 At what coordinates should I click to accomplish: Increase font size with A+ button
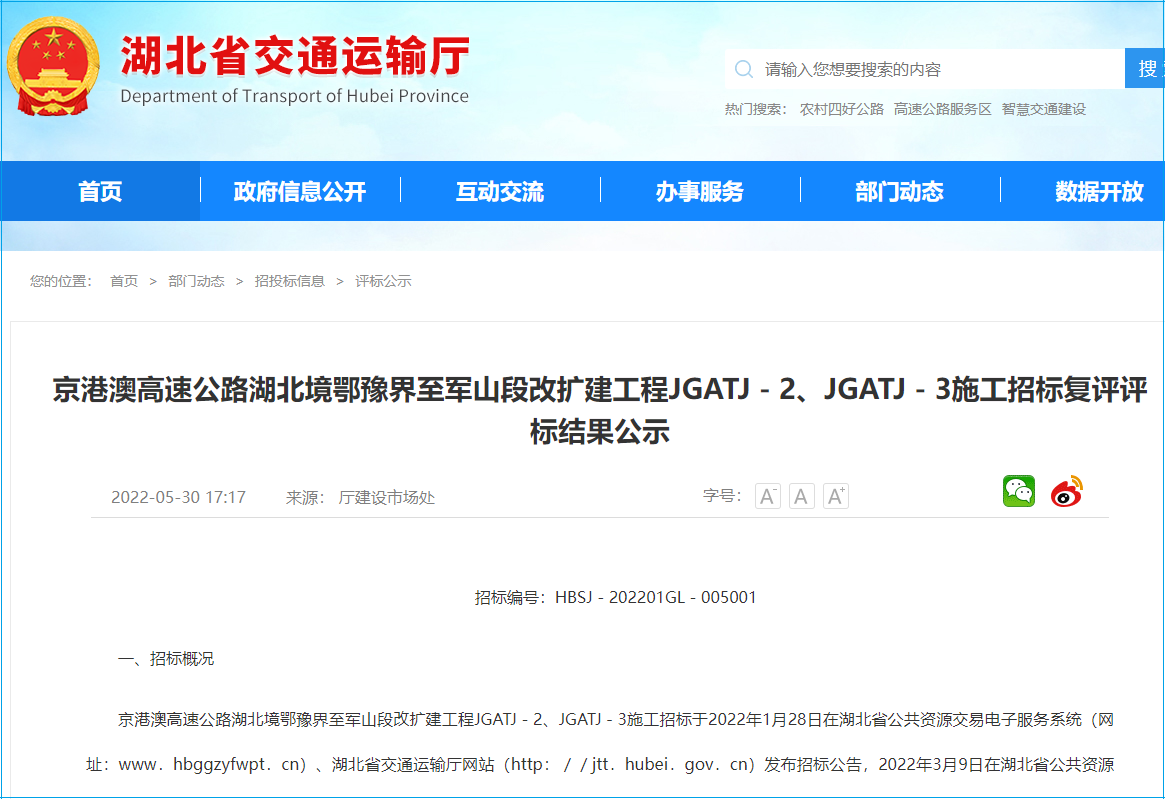click(x=836, y=496)
